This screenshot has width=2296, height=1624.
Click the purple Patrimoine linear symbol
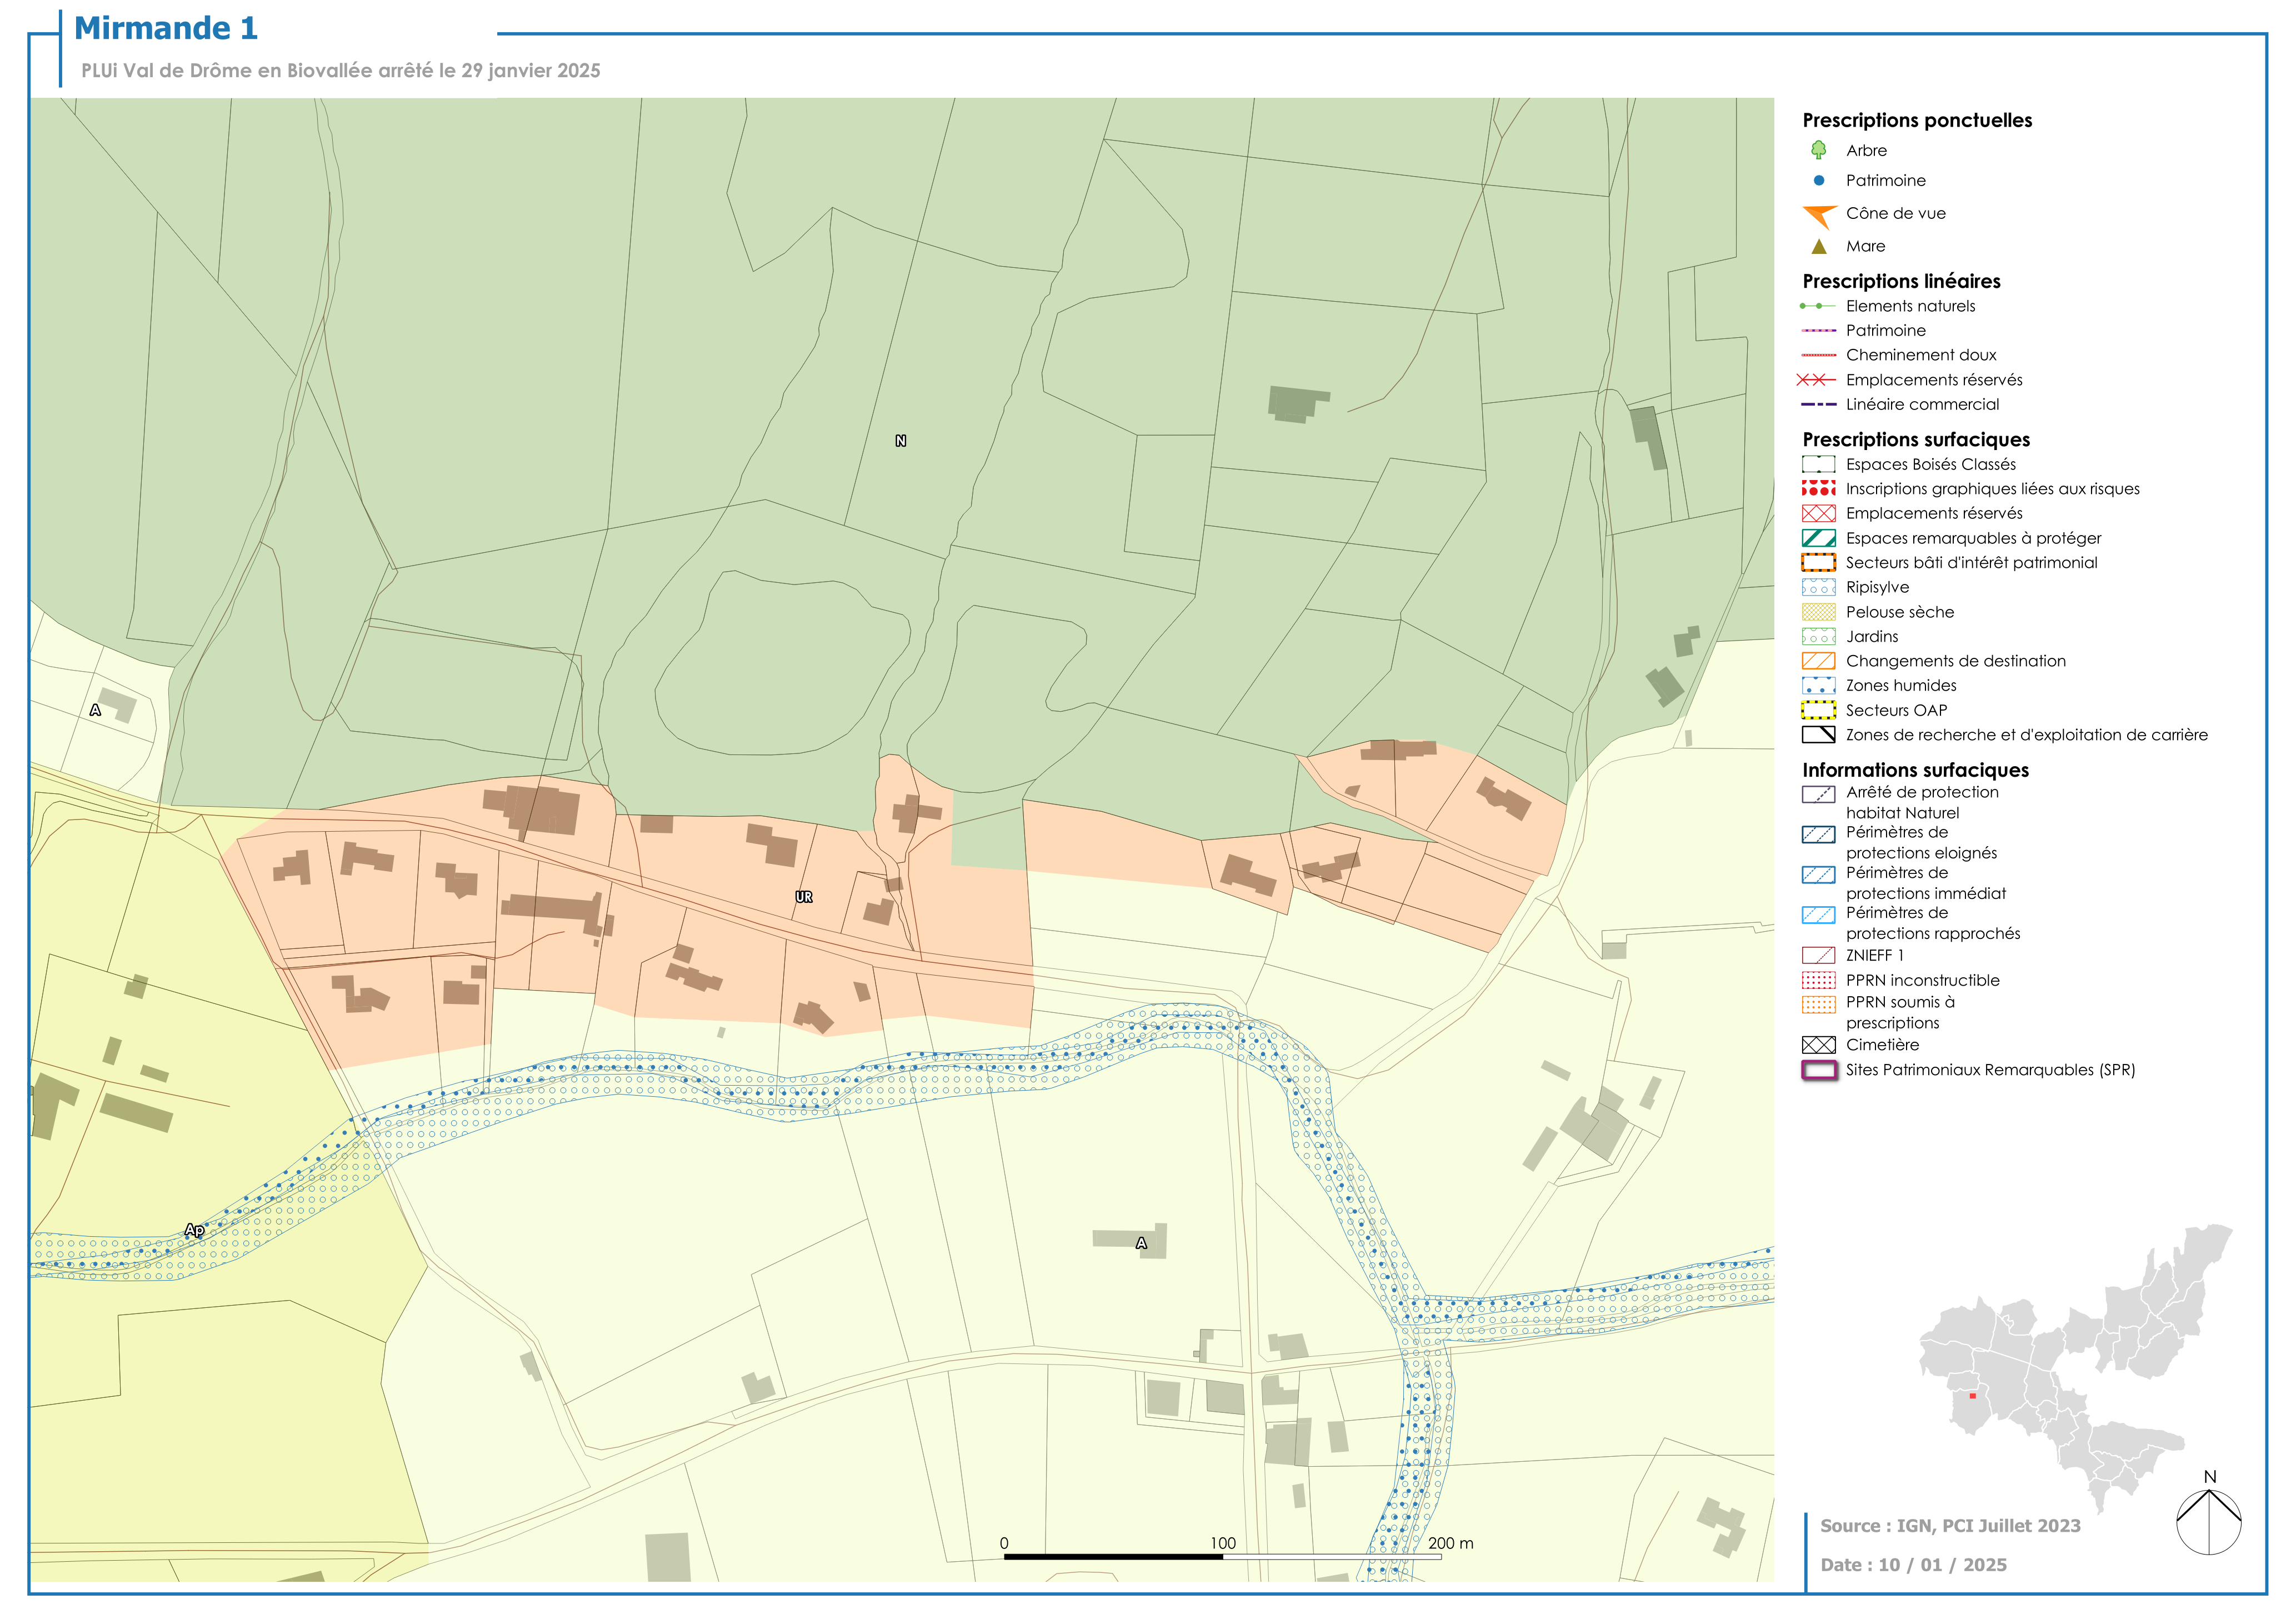pos(1818,330)
